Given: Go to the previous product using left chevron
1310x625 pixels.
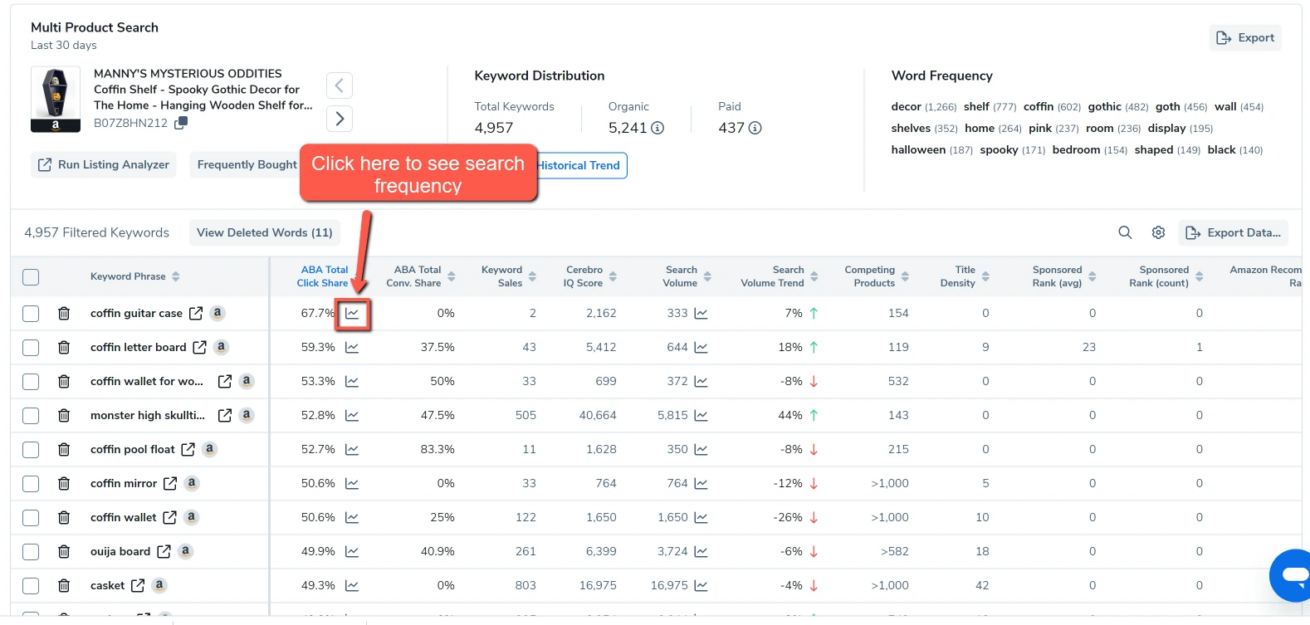Looking at the screenshot, I should point(339,85).
